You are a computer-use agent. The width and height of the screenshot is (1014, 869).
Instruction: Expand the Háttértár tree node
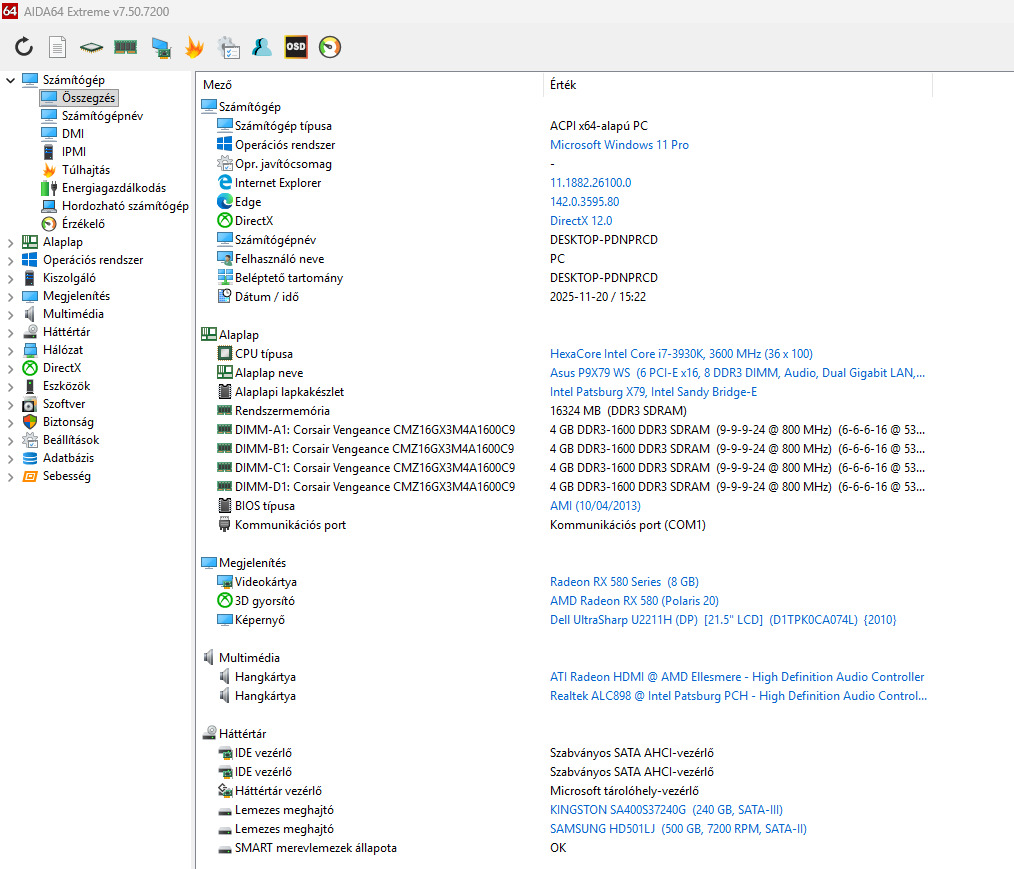(10, 332)
